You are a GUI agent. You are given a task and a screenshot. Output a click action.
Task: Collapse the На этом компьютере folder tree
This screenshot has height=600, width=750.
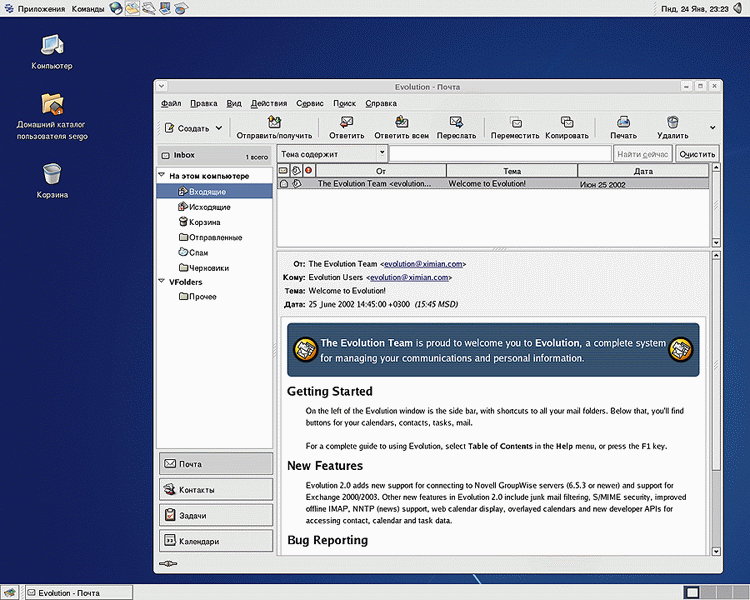coord(162,176)
